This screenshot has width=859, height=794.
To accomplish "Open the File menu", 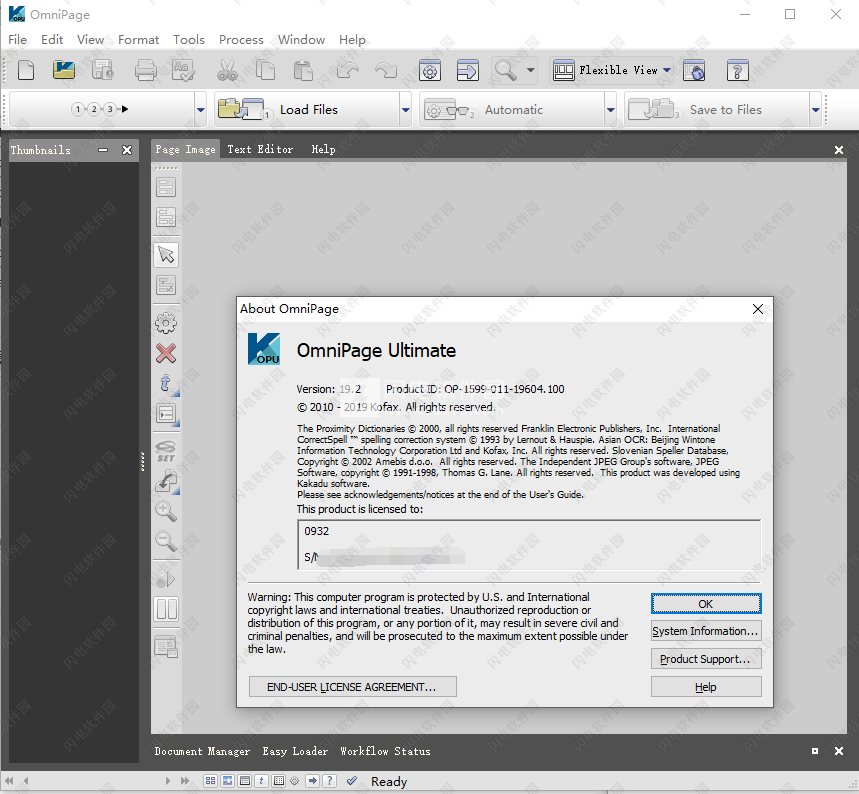I will coord(18,39).
